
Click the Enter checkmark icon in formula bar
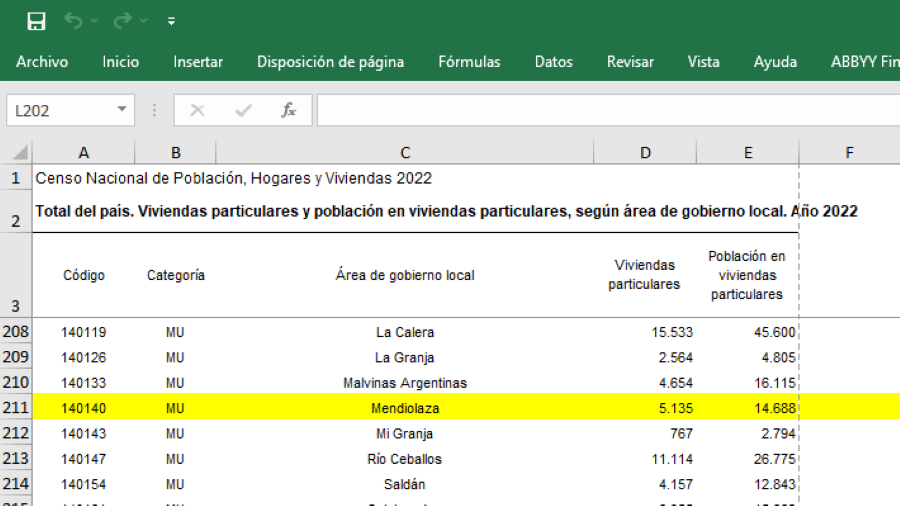click(243, 110)
